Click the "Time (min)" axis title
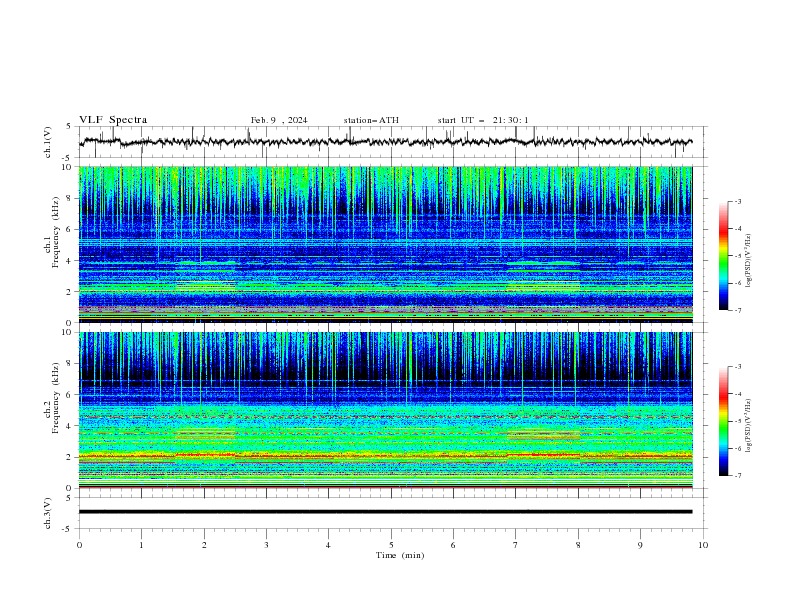Image resolution: width=792 pixels, height=612 pixels. click(x=400, y=555)
